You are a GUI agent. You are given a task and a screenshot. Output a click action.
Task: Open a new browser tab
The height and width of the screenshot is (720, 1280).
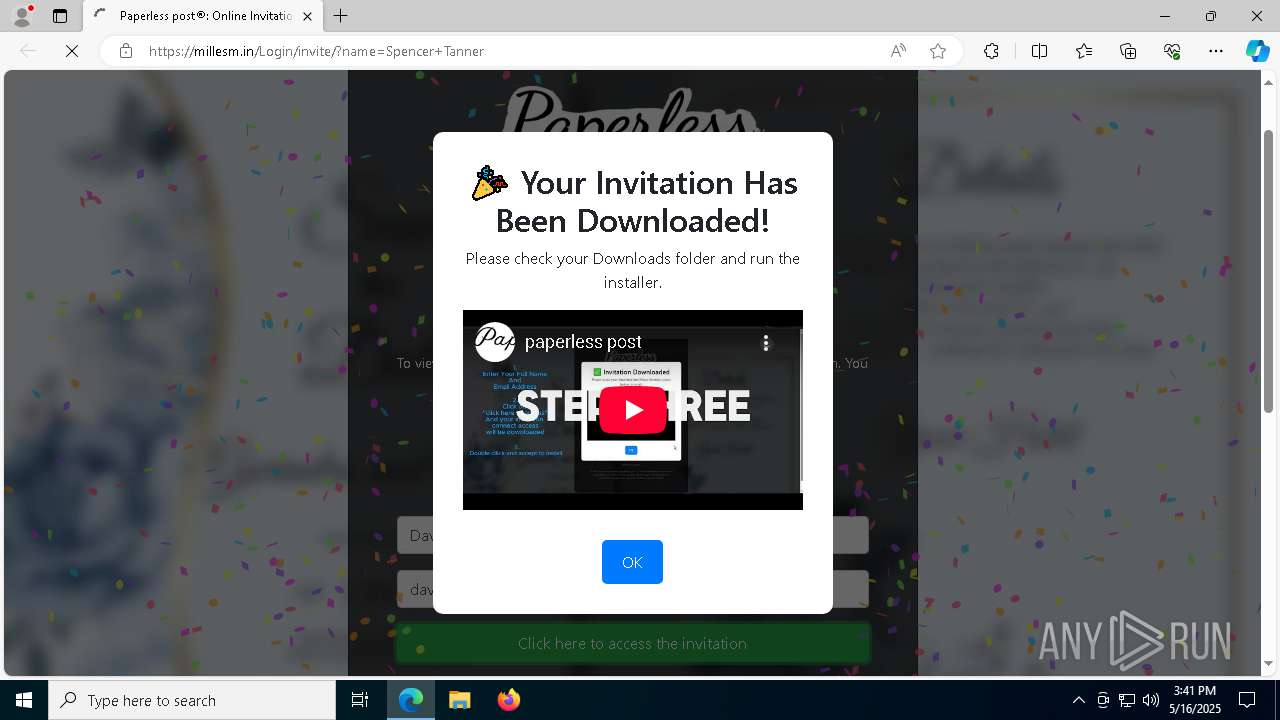[341, 16]
